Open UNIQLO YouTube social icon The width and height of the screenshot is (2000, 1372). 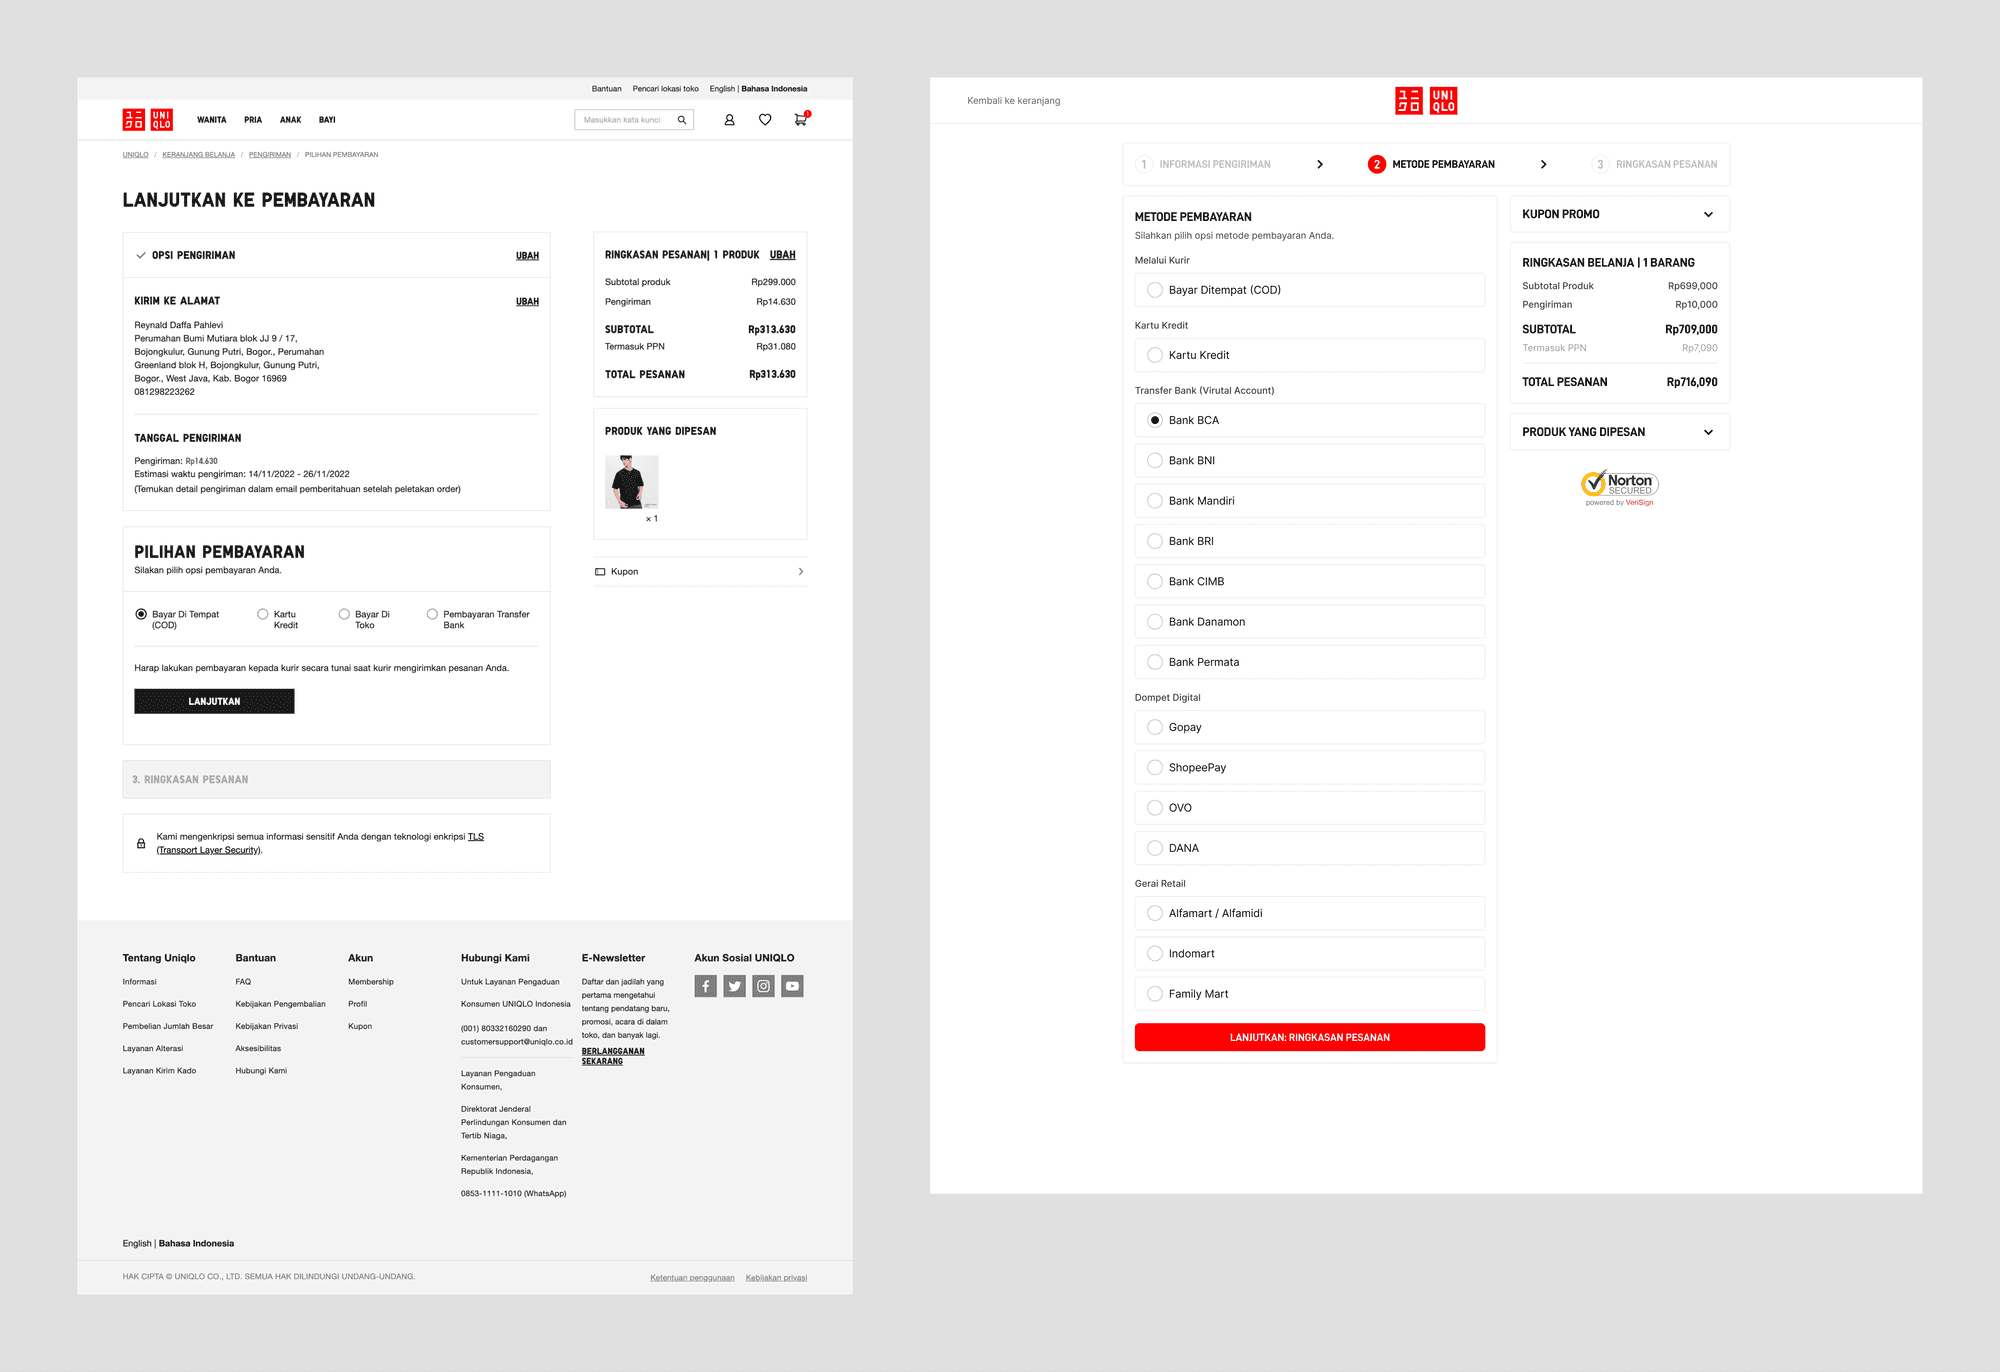tap(792, 986)
